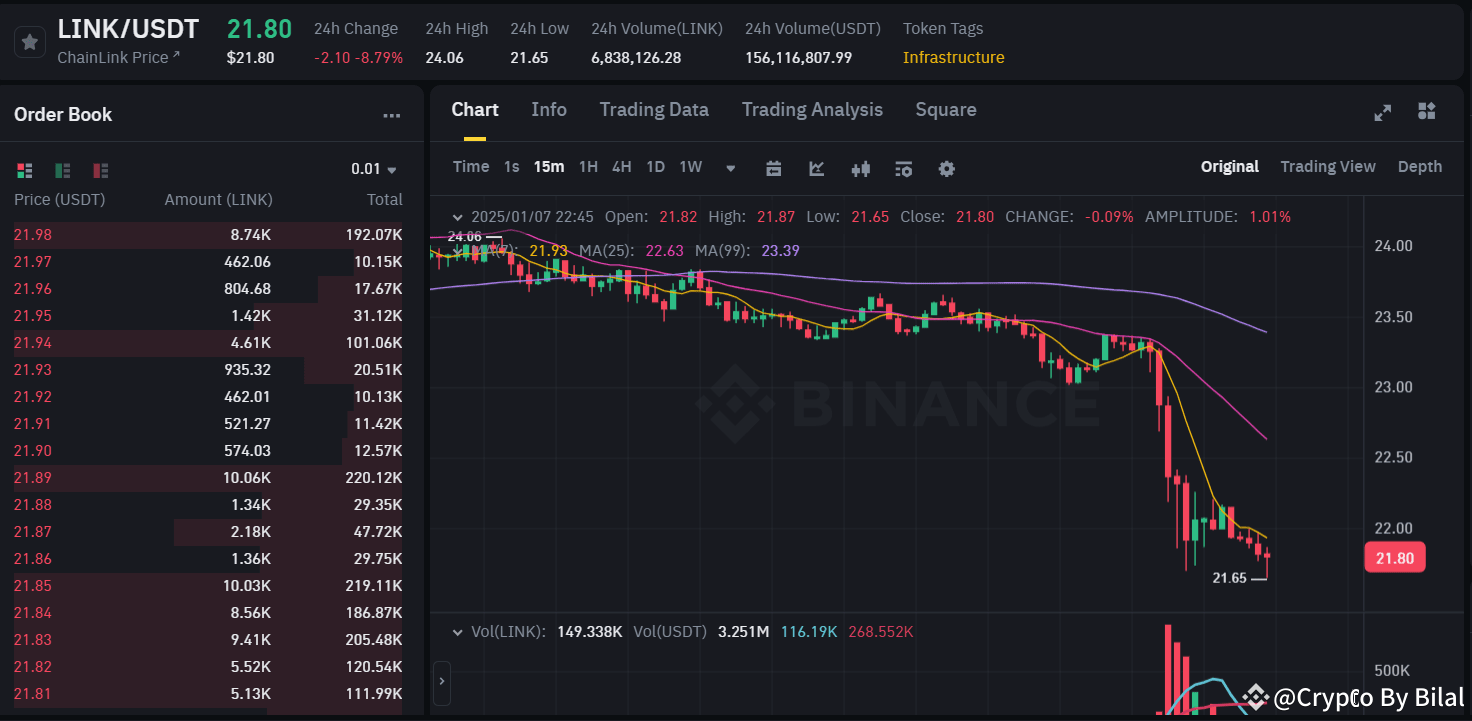Viewport: 1472px width, 721px height.
Task: Click the external-link arrow beside ChainLink Price
Action: coord(177,55)
